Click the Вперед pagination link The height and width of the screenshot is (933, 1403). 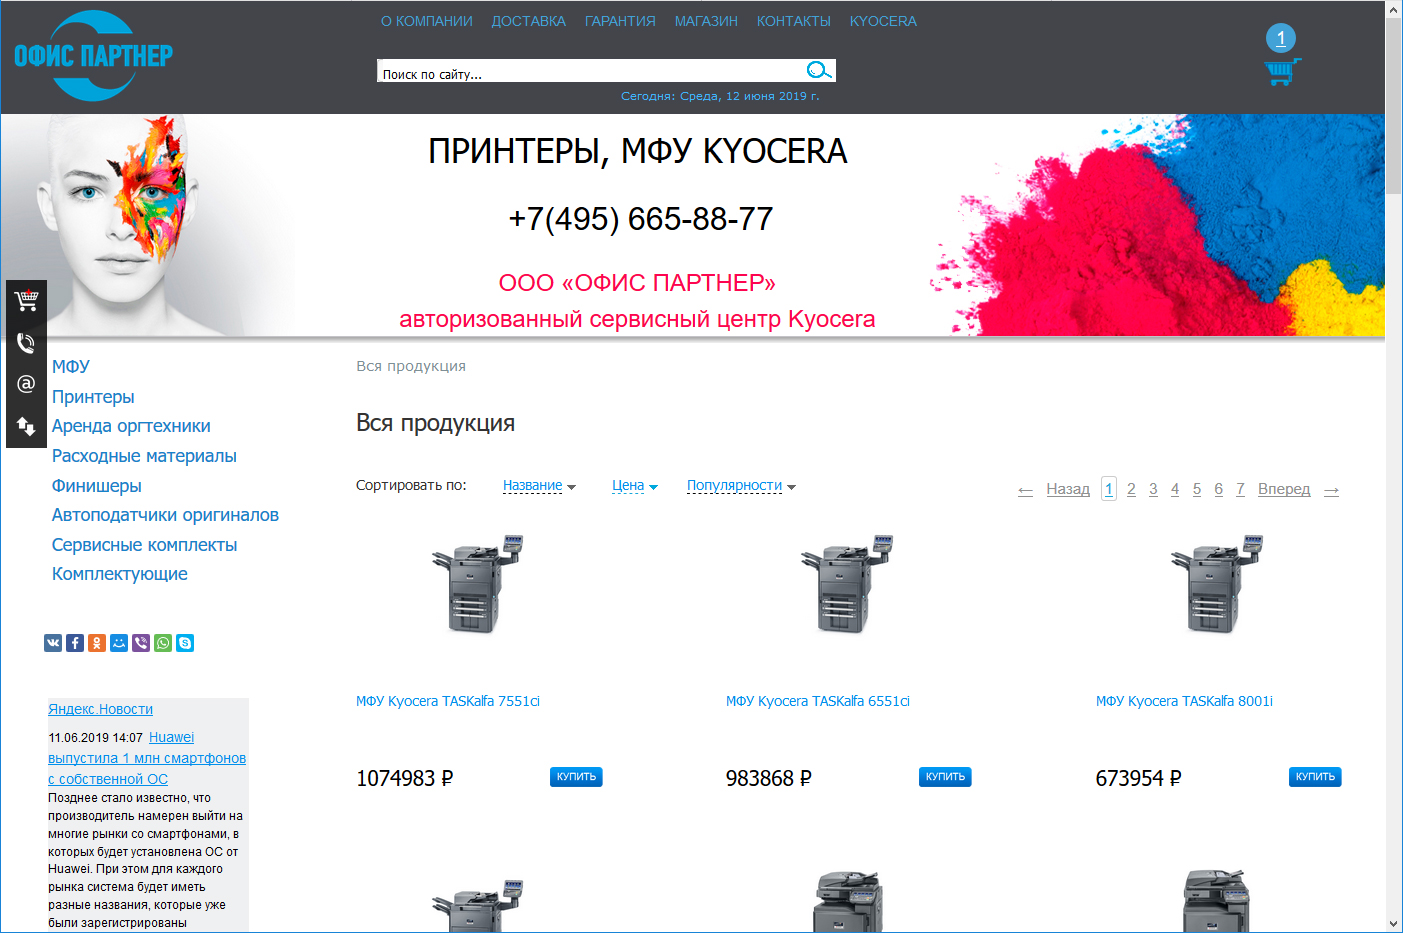pos(1284,489)
